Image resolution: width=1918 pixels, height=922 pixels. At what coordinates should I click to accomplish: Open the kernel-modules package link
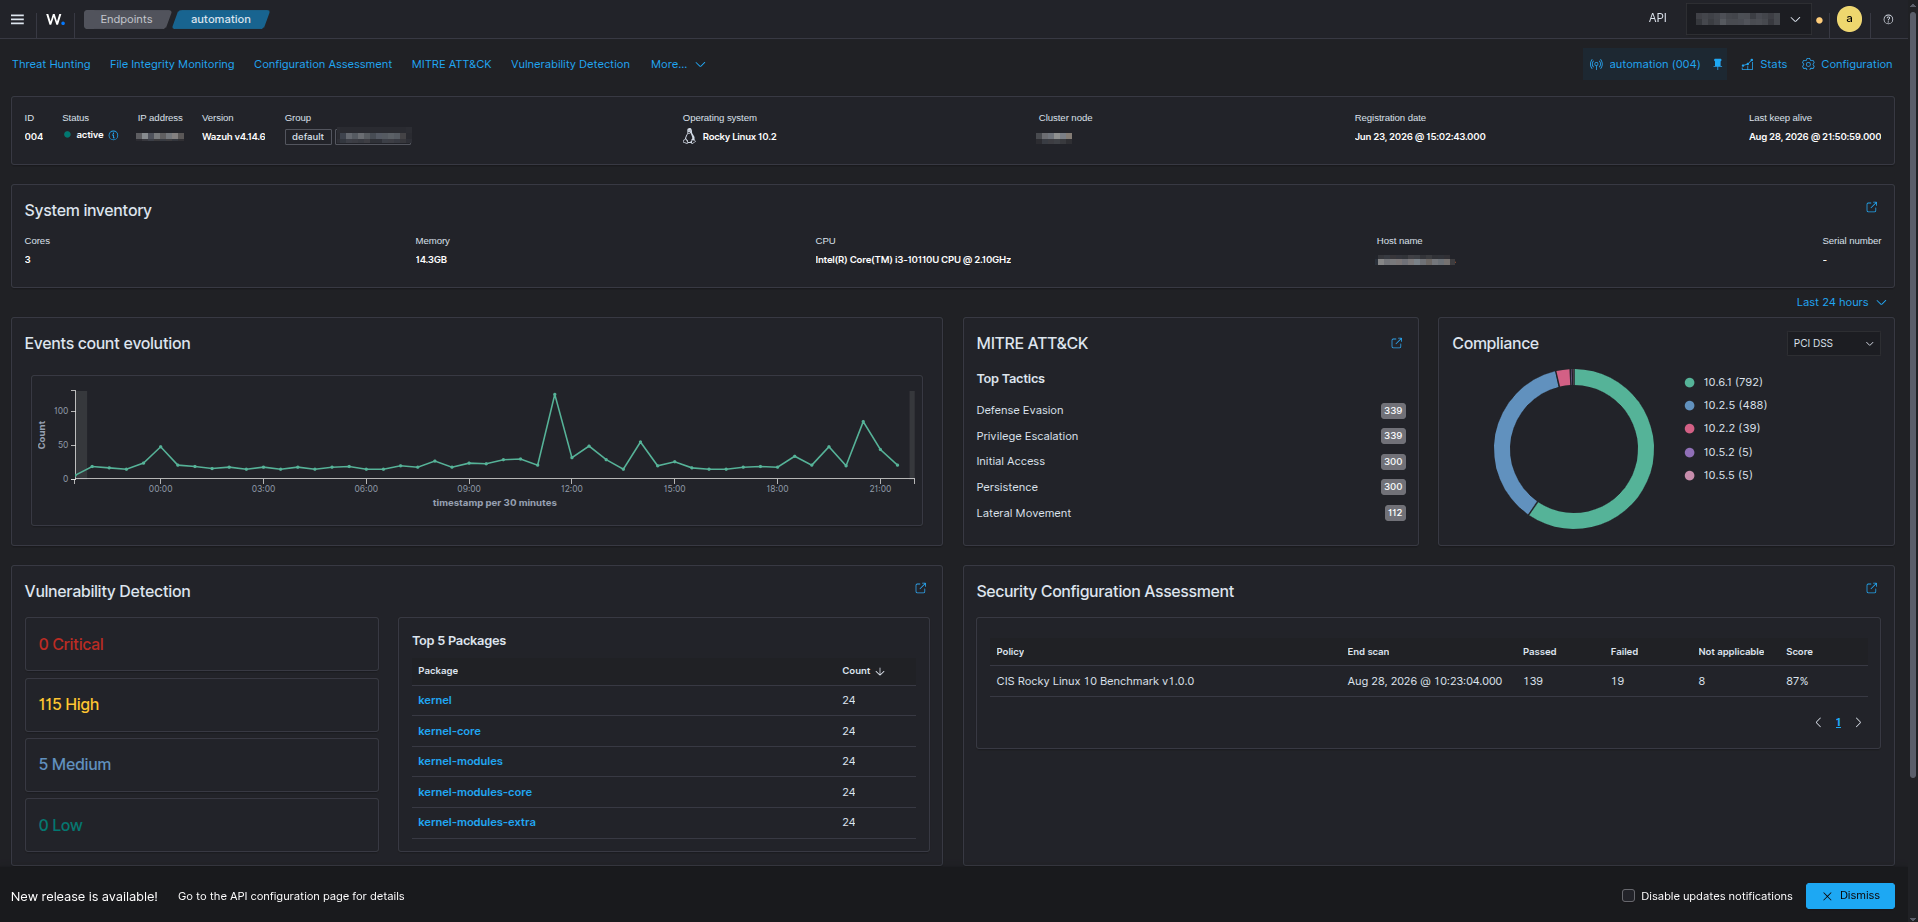pyautogui.click(x=460, y=761)
